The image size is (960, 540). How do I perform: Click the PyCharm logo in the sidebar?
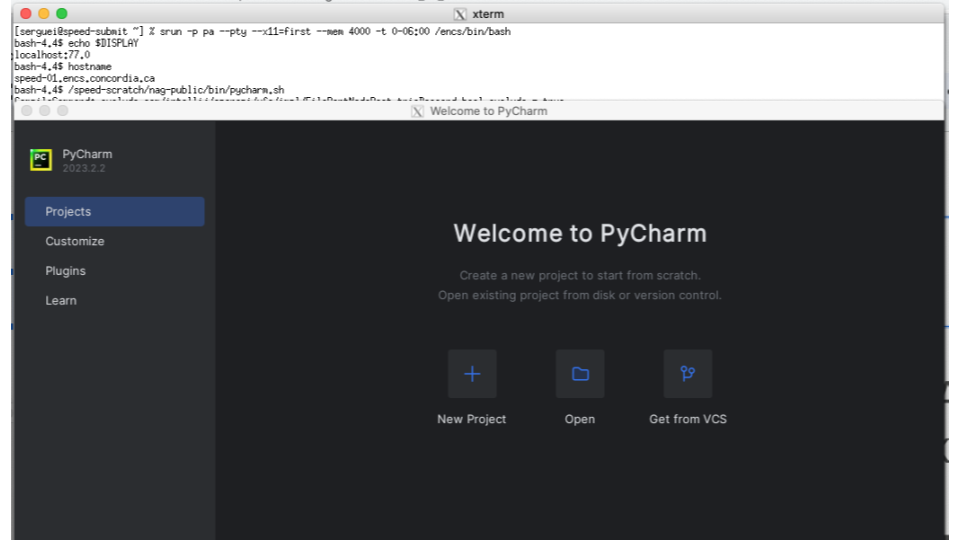41,160
